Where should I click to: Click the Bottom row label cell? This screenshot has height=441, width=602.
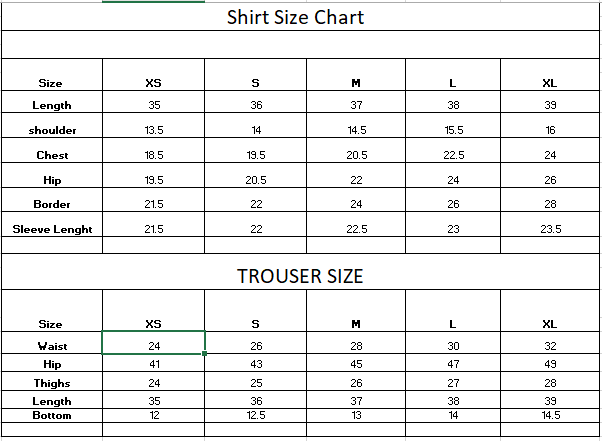[x=52, y=415]
